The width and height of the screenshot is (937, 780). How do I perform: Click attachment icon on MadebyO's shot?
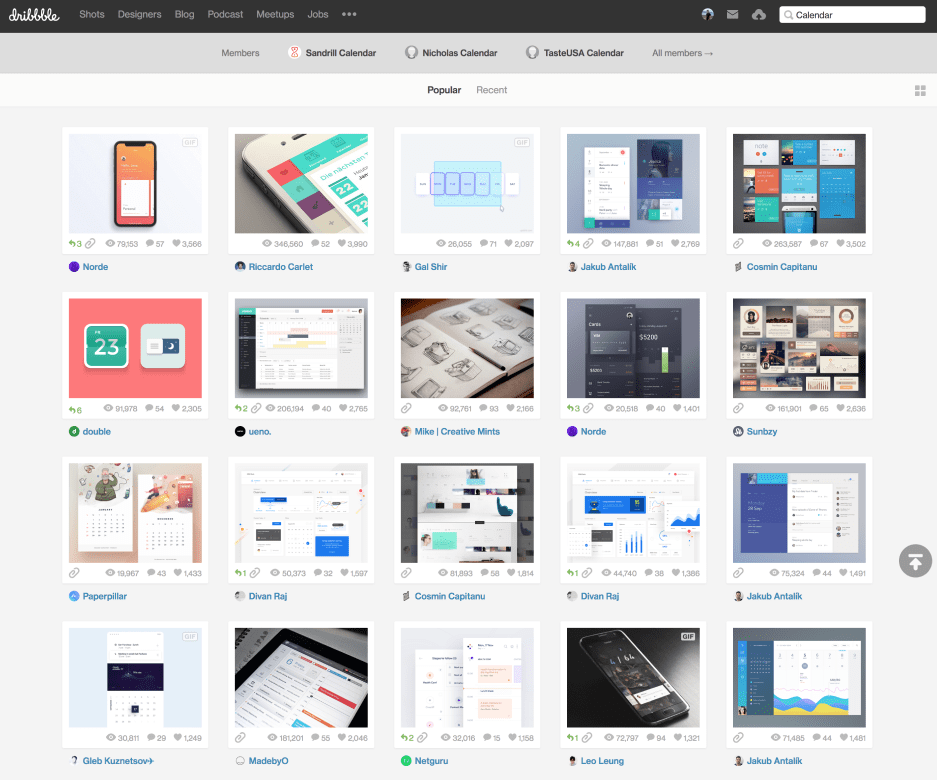point(240,738)
